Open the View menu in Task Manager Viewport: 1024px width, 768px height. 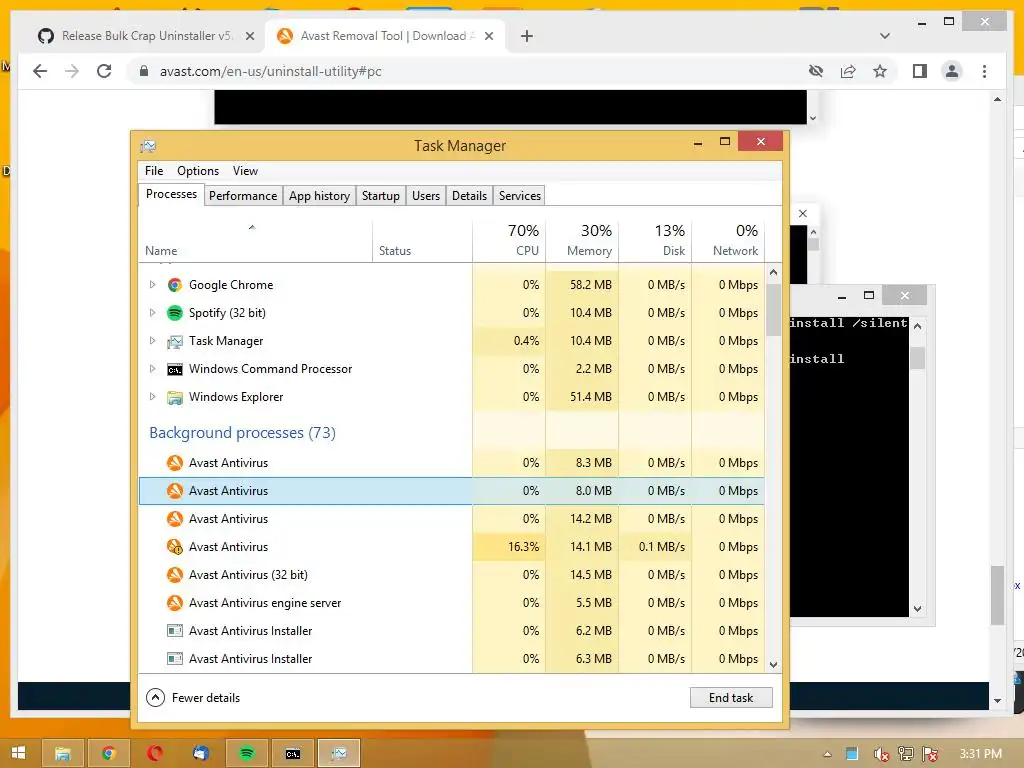[x=246, y=171]
